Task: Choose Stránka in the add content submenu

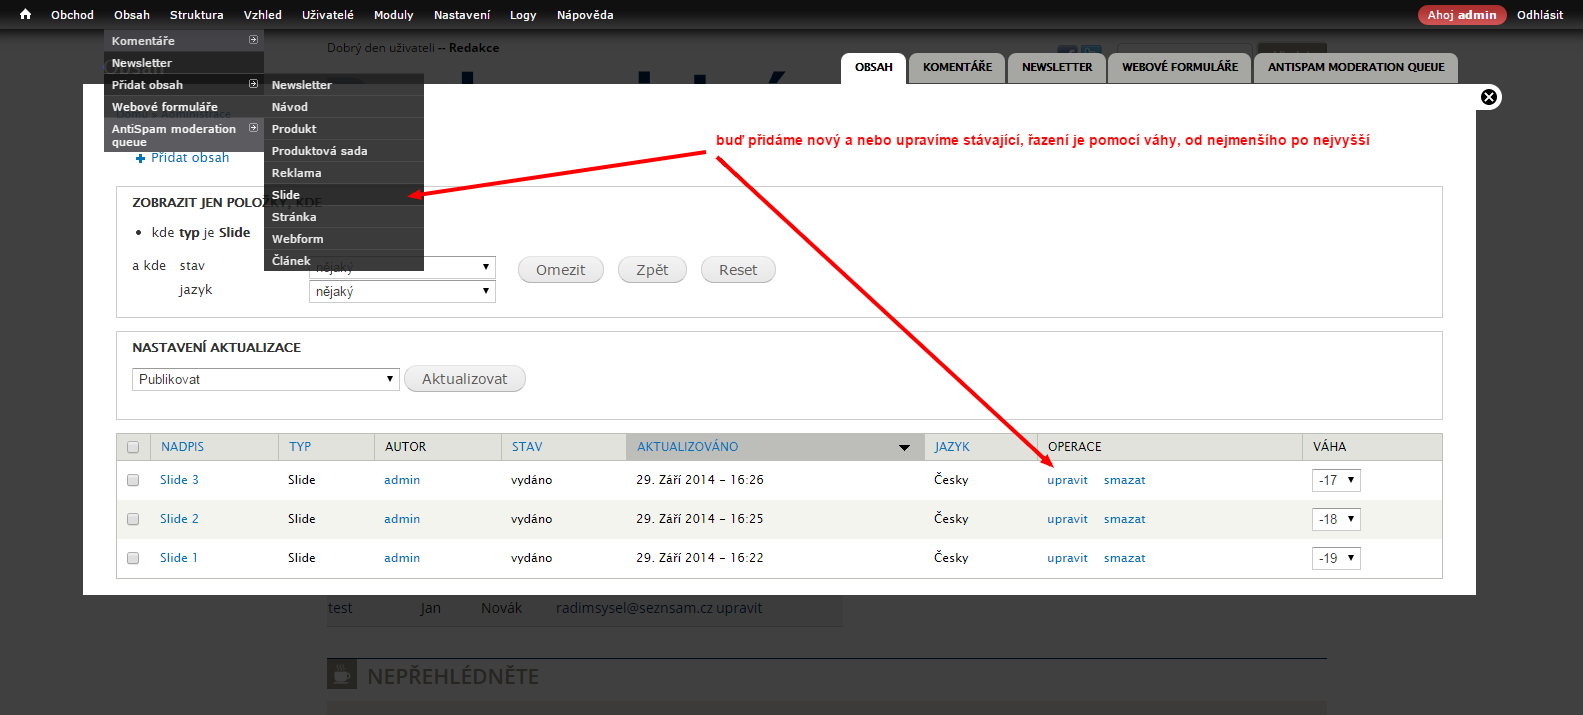Action: coord(344,217)
